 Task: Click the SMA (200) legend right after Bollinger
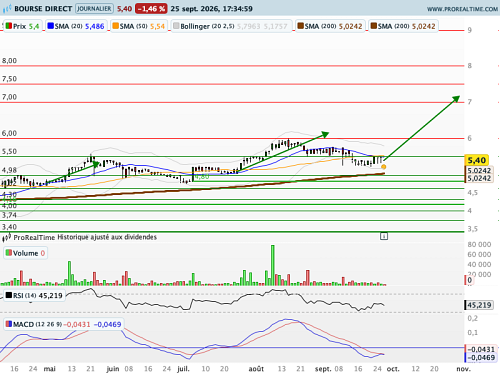click(330, 26)
